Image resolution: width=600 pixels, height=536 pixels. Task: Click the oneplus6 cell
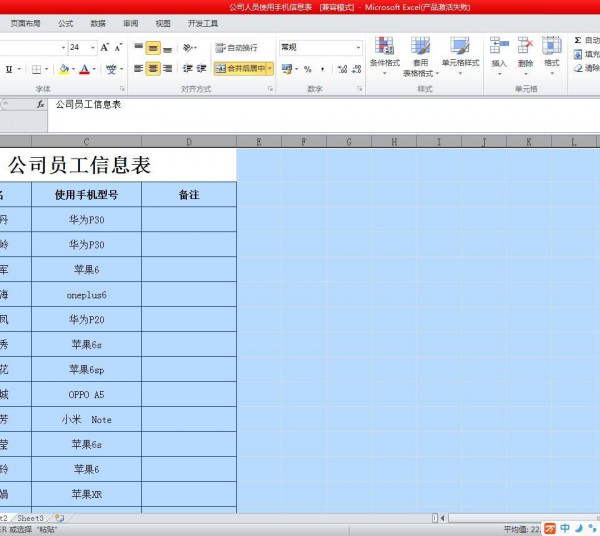tap(86, 295)
